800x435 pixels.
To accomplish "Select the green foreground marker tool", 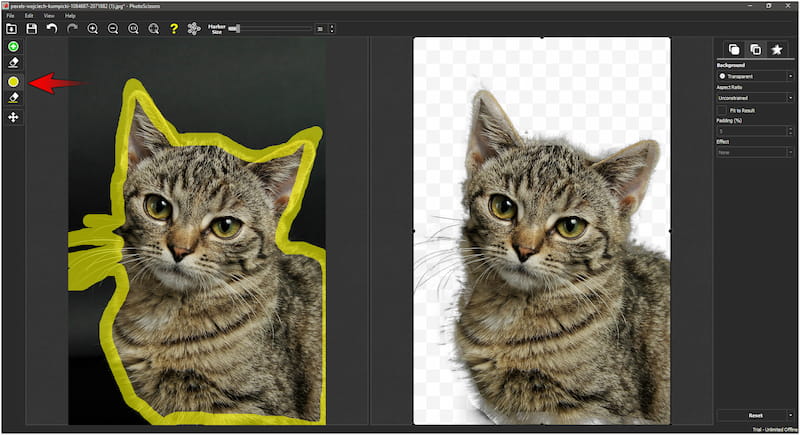I will 13,47.
